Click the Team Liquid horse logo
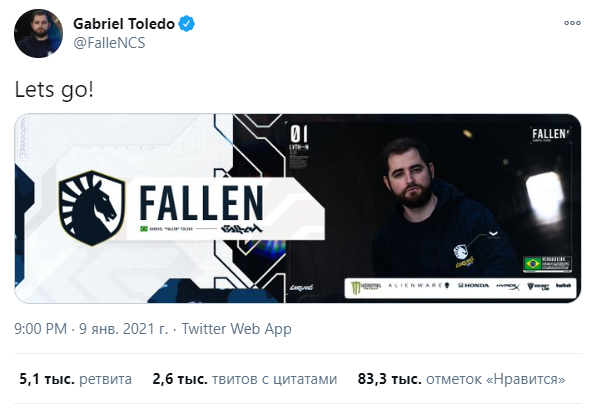This screenshot has height=408, width=596. (92, 208)
